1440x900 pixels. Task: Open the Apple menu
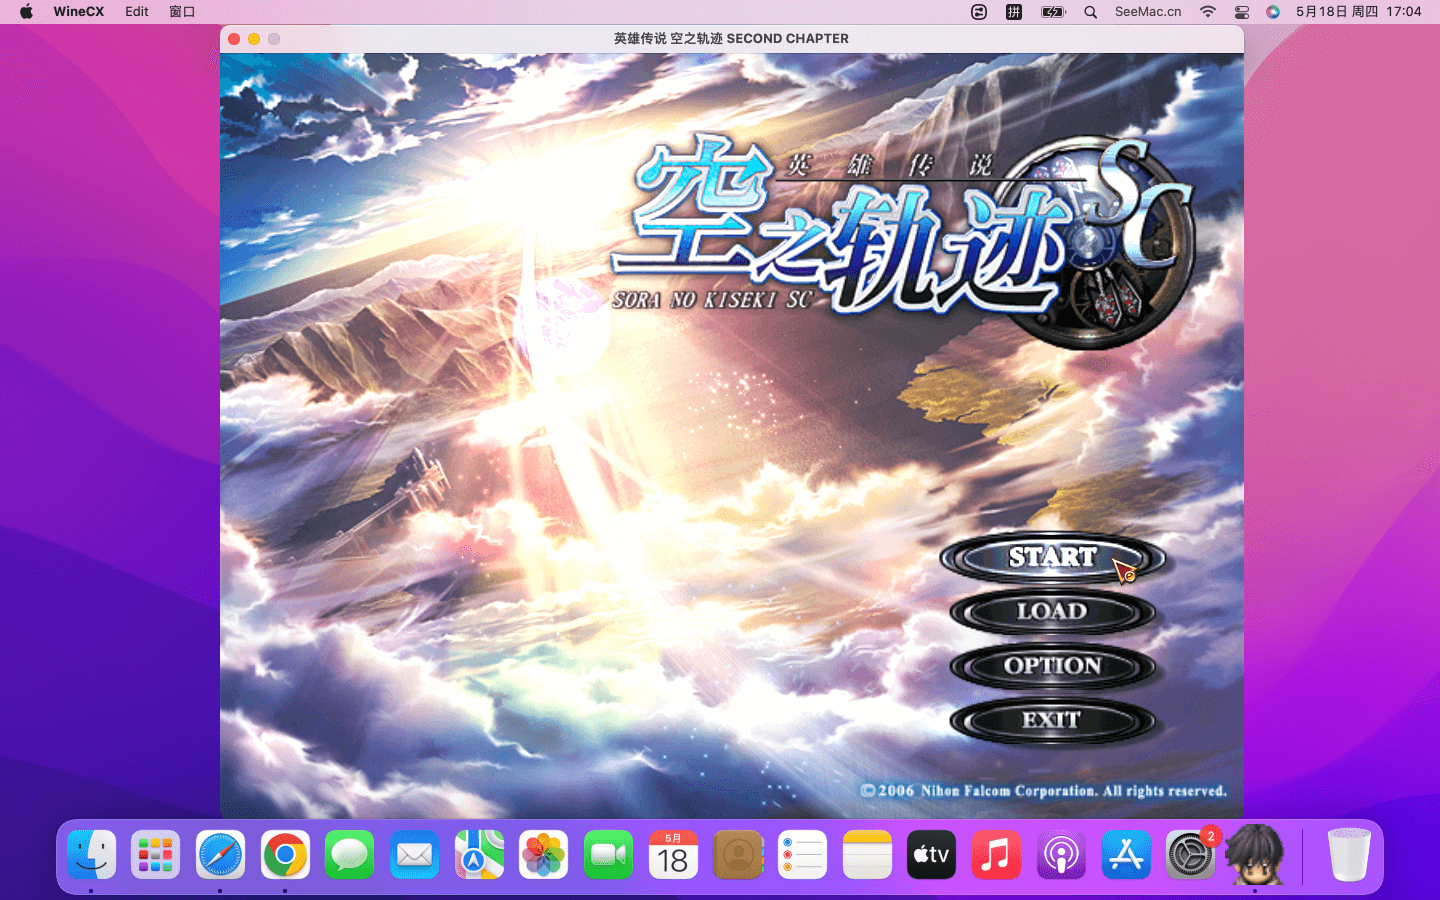26,12
